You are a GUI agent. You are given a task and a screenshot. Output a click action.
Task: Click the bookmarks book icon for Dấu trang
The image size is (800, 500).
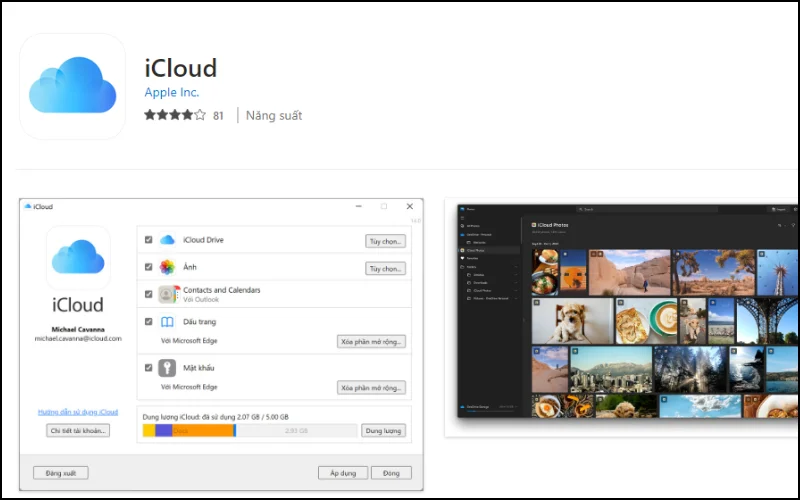(167, 322)
